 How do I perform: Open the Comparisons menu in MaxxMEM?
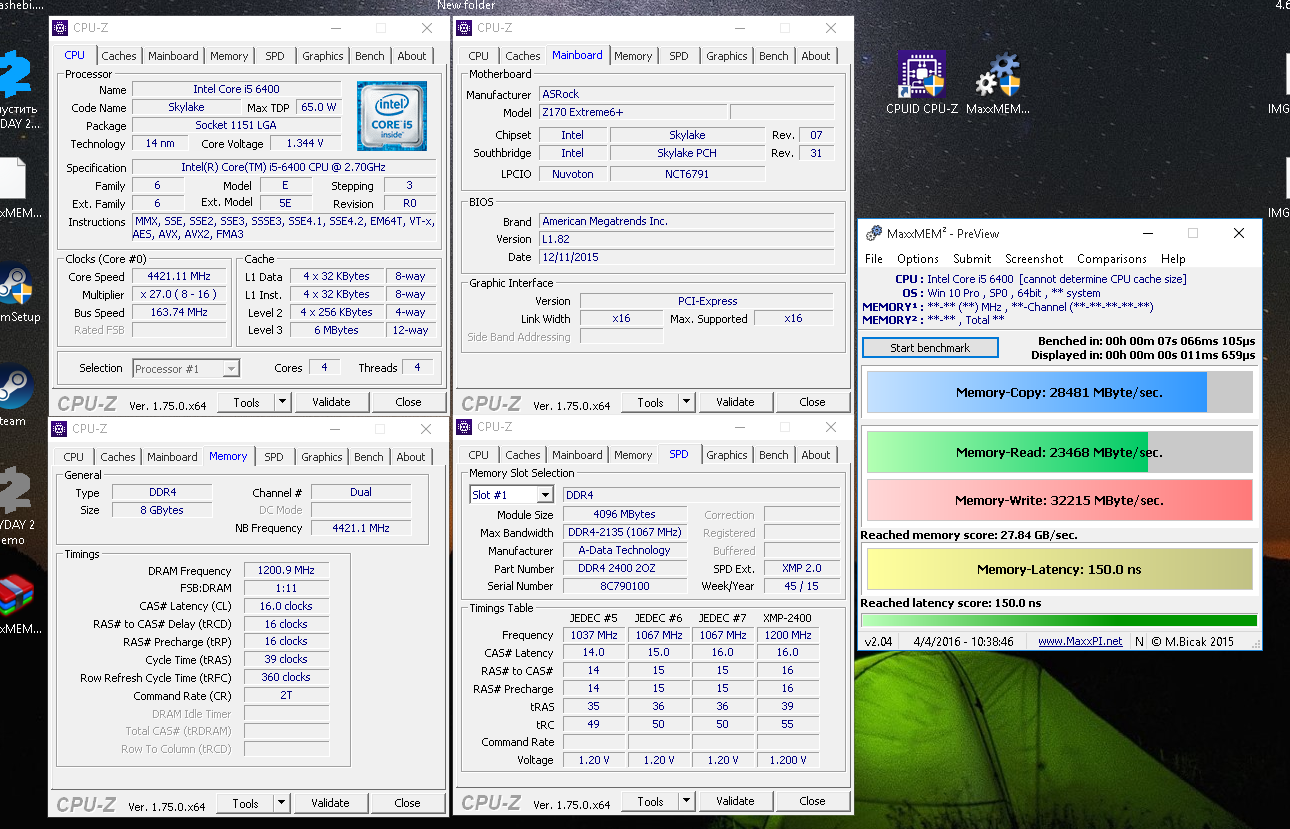pyautogui.click(x=1111, y=259)
